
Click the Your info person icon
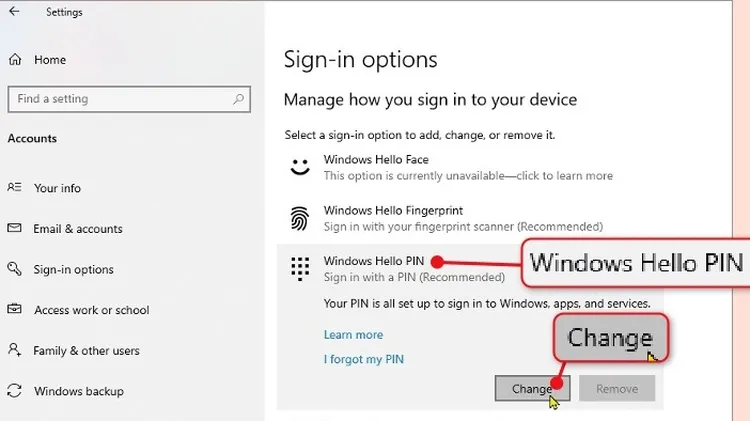coord(15,188)
